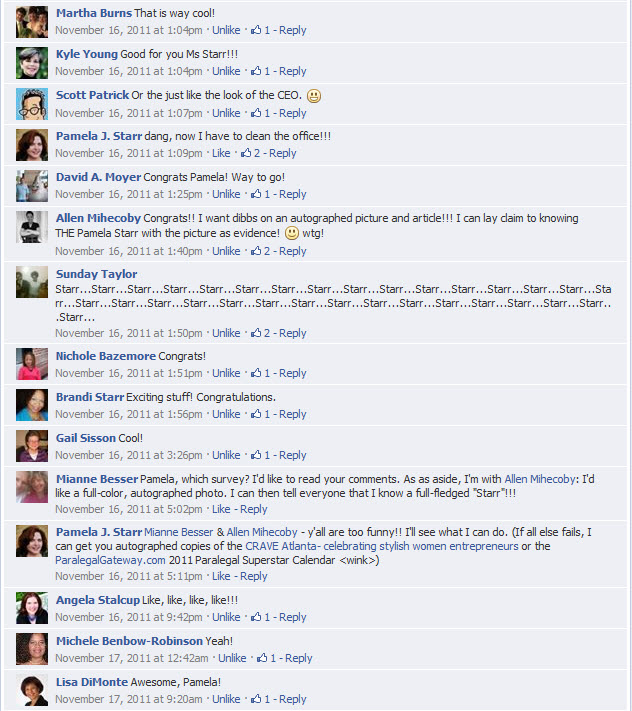Click thumbs-up count on Pamela's office comment
632x711 pixels.
point(251,153)
